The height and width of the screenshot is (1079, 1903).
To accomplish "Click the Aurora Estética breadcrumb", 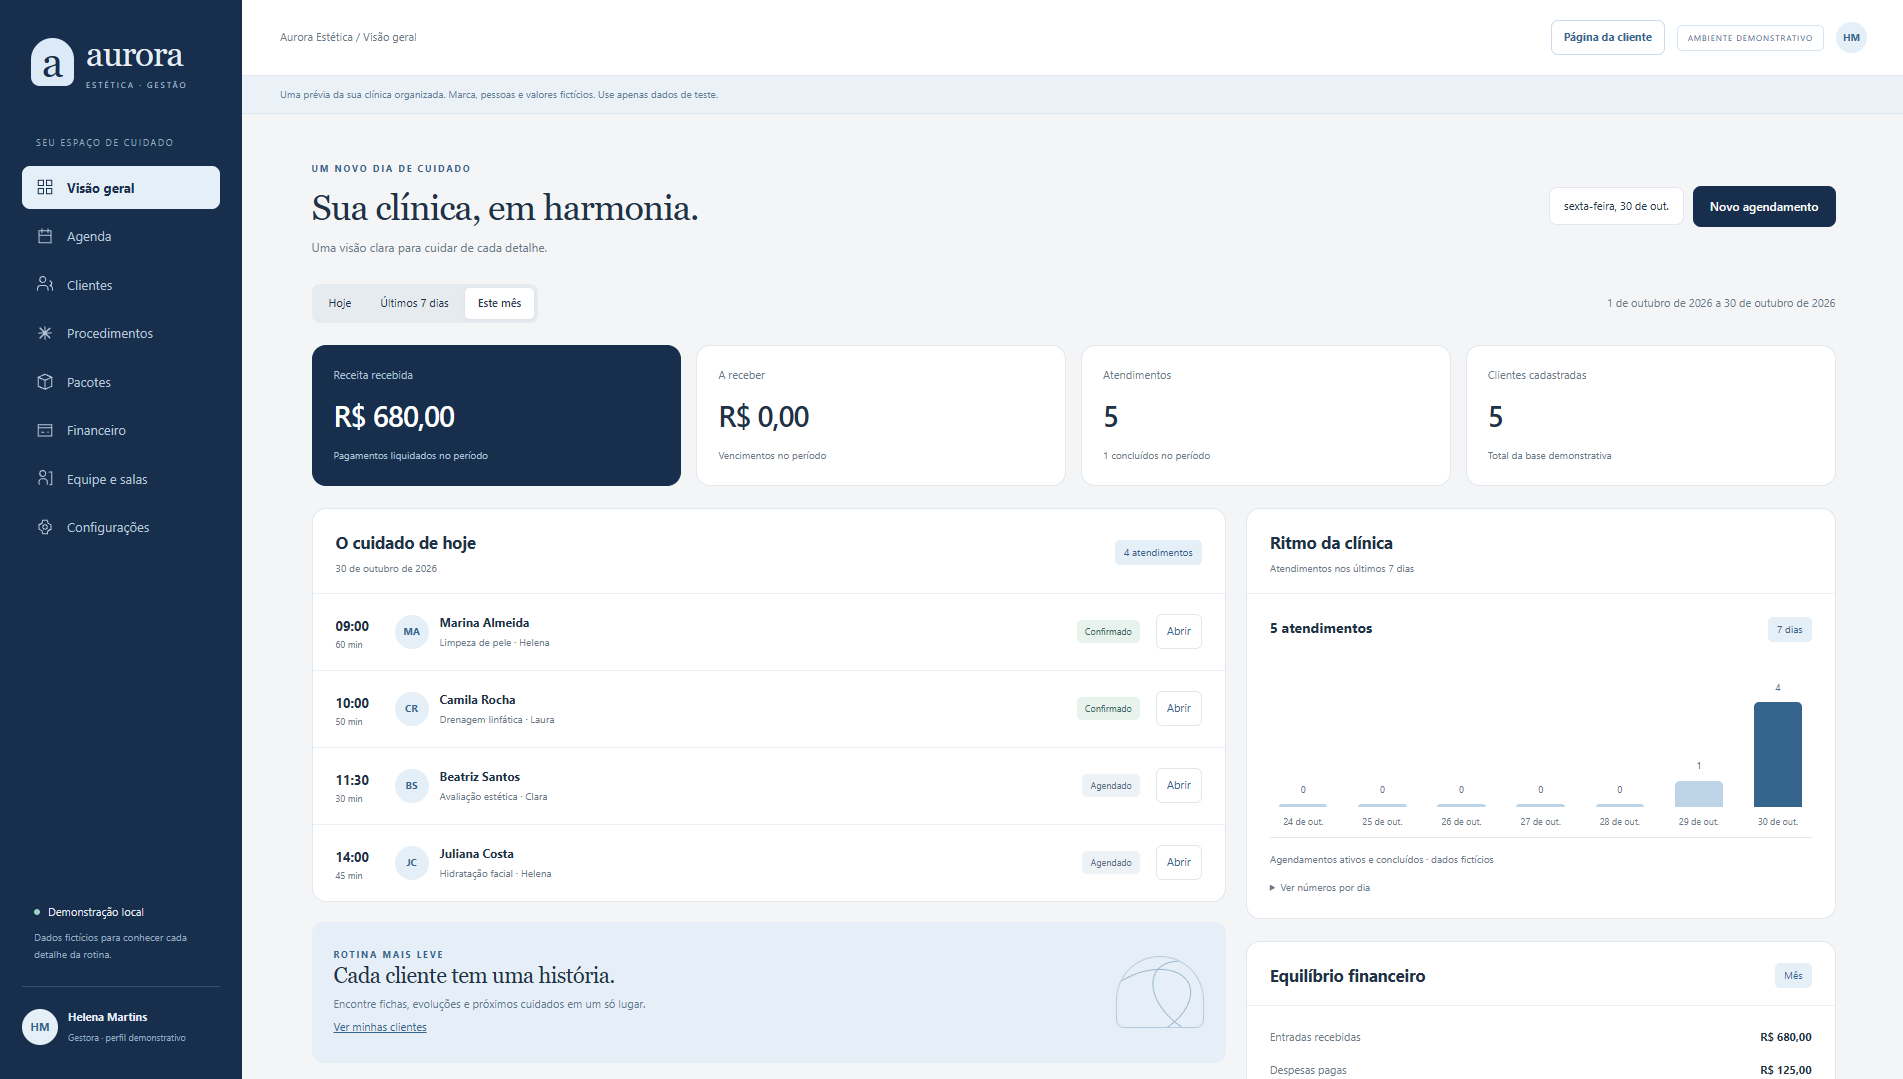I will pos(316,38).
